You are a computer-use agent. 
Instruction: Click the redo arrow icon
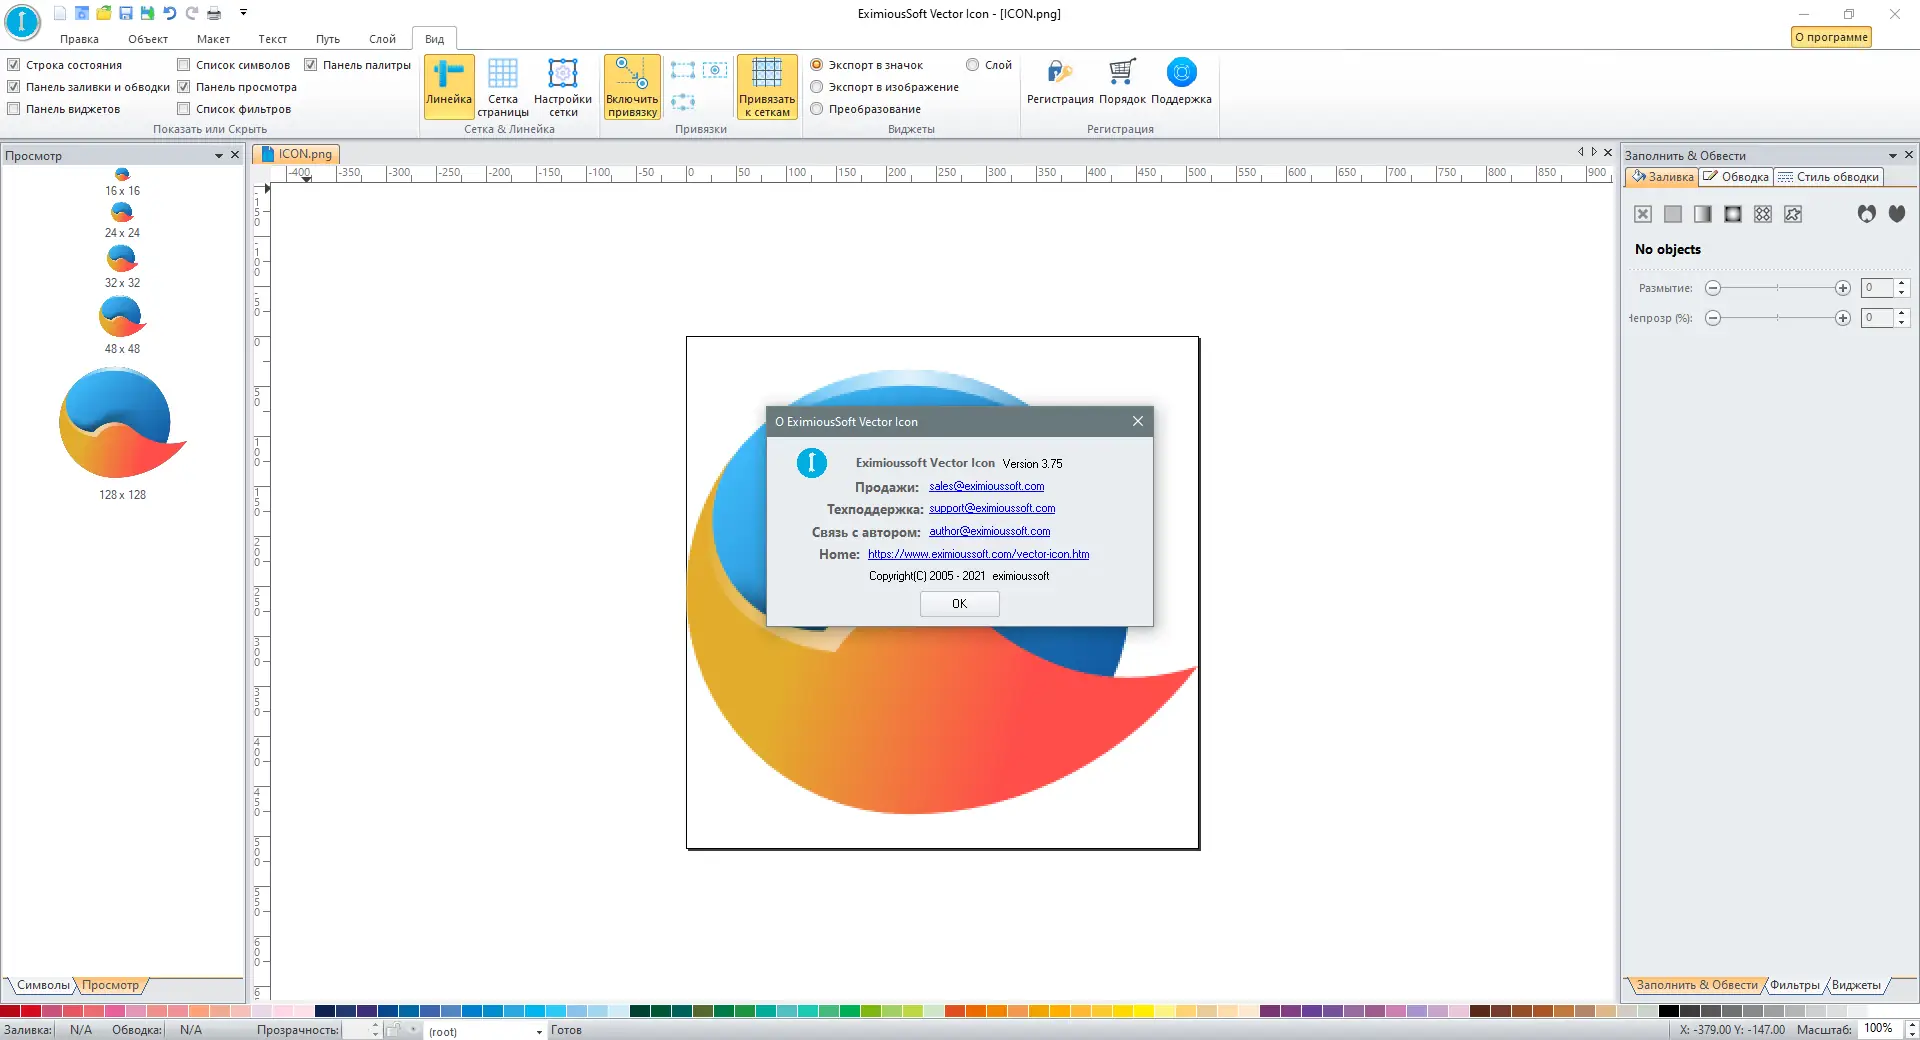tap(192, 13)
